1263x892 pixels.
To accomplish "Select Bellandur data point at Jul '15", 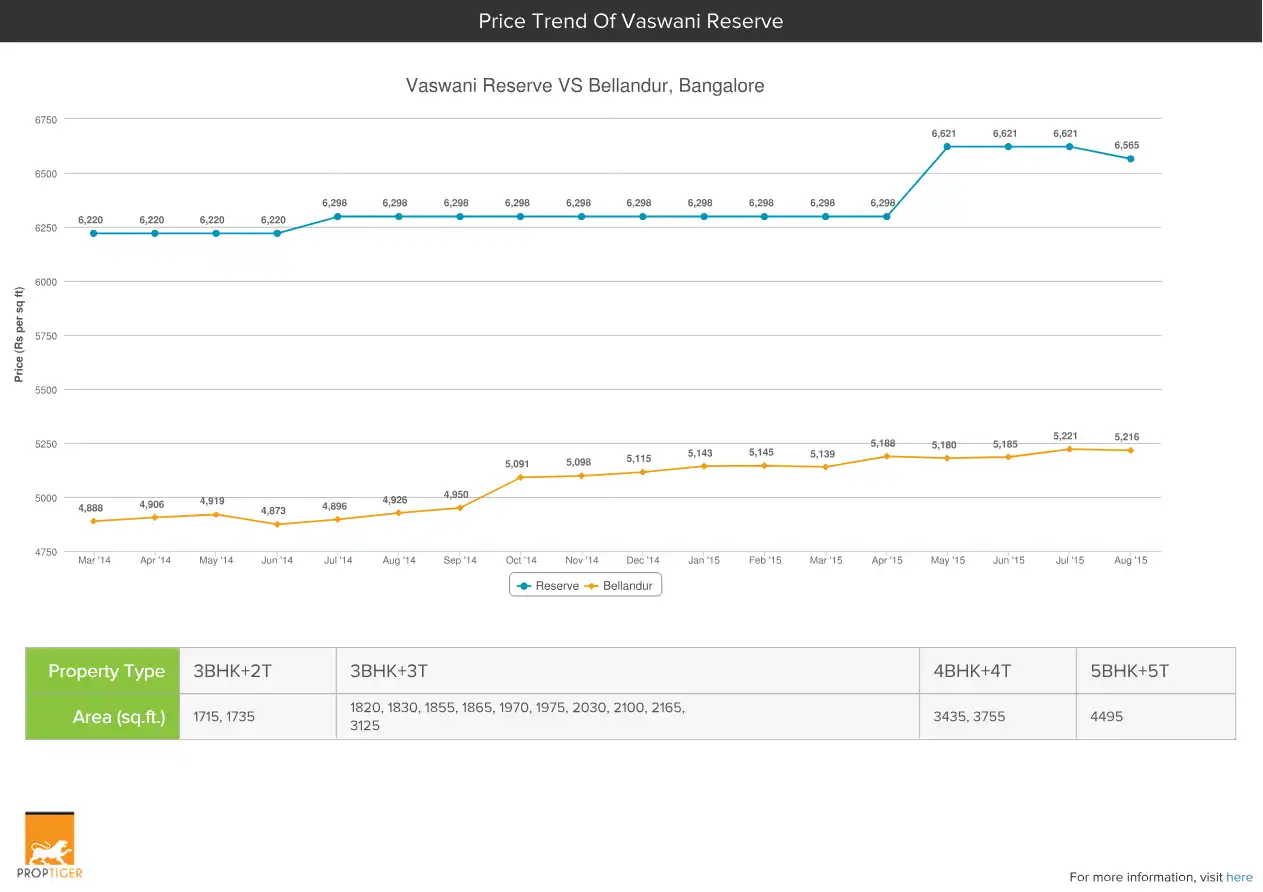I will click(1069, 449).
